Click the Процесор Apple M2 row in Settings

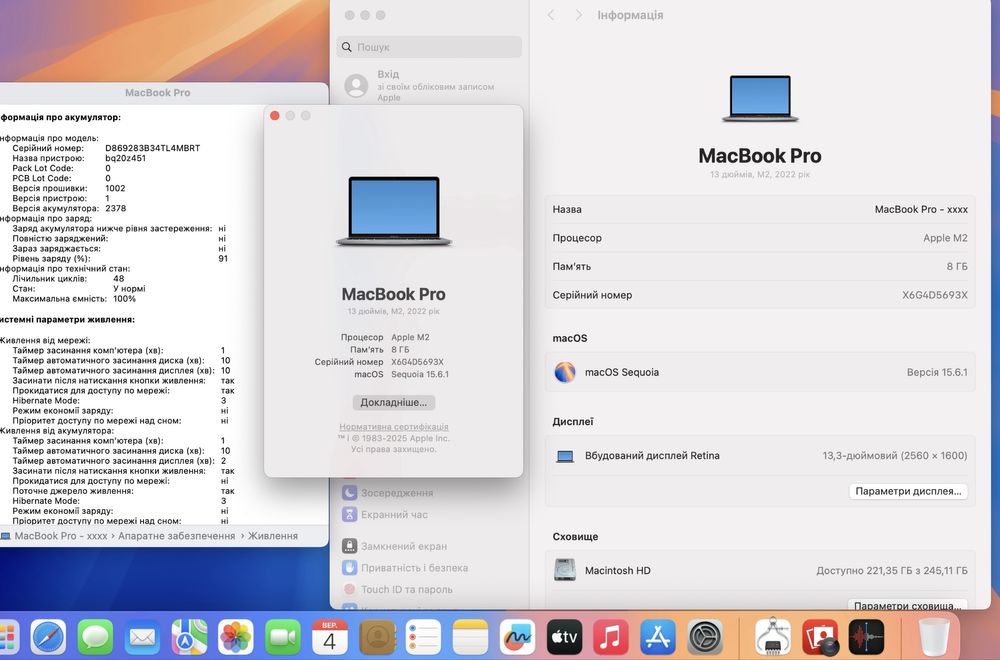[x=760, y=238]
